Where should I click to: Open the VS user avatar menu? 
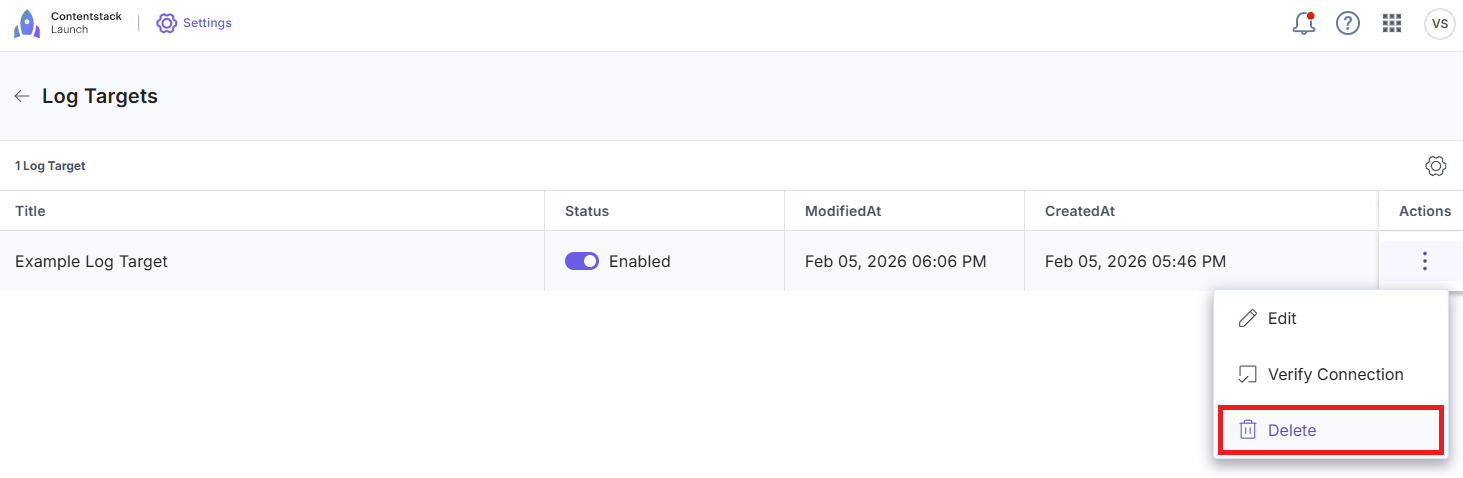coord(1439,24)
